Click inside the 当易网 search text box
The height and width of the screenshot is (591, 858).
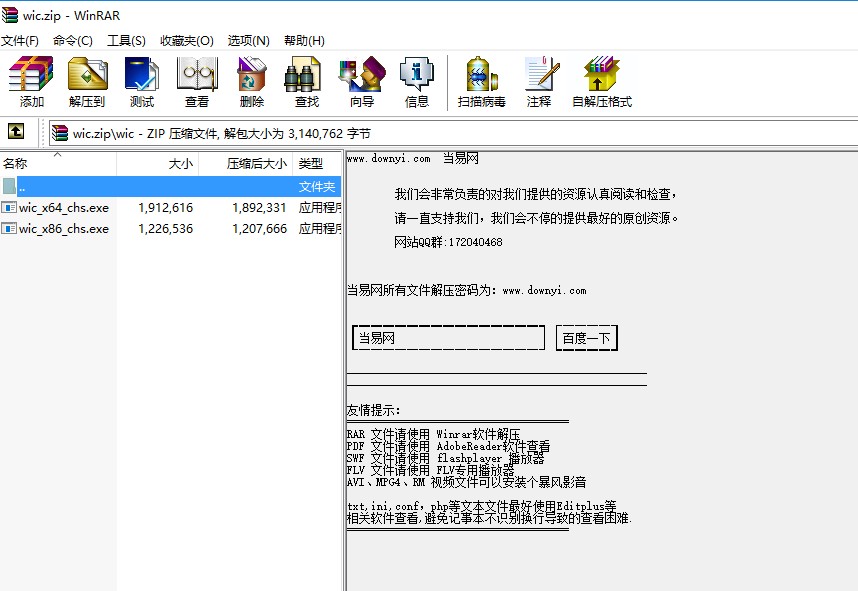pyautogui.click(x=447, y=337)
